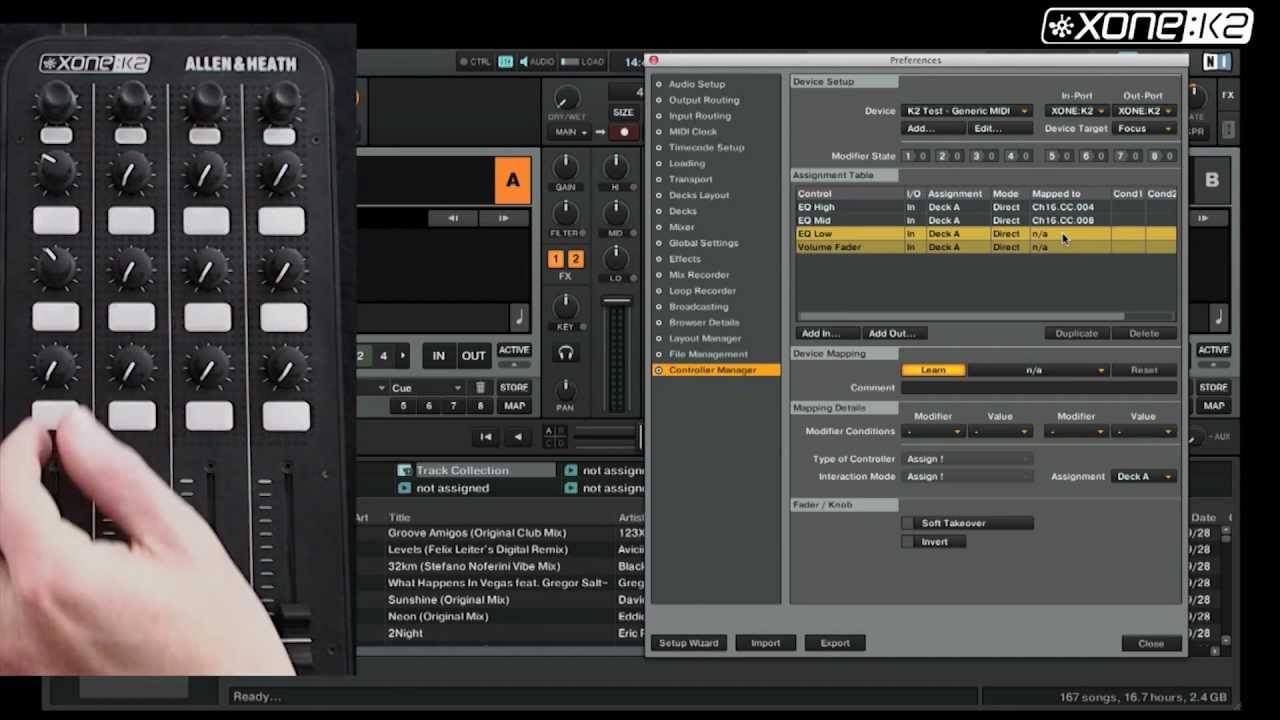This screenshot has width=1280, height=720.
Task: Click the LO EQ knob
Action: (616, 257)
